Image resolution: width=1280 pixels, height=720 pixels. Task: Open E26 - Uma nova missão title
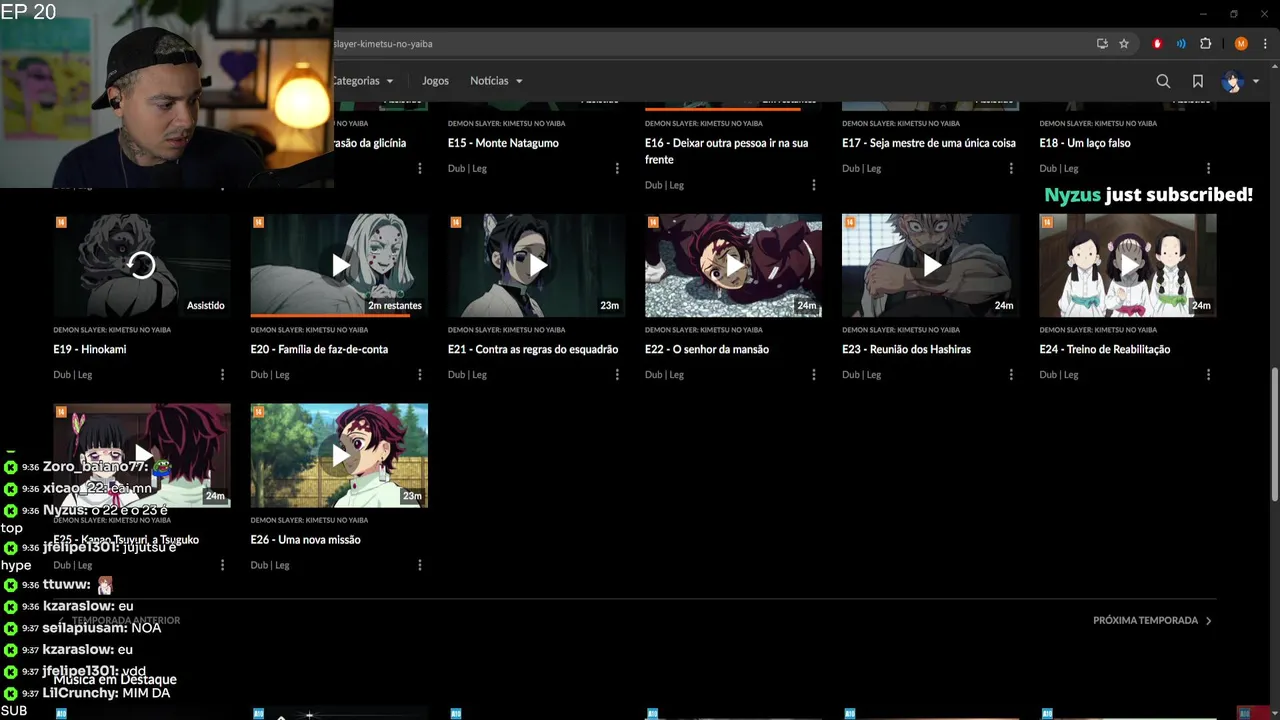pos(305,539)
